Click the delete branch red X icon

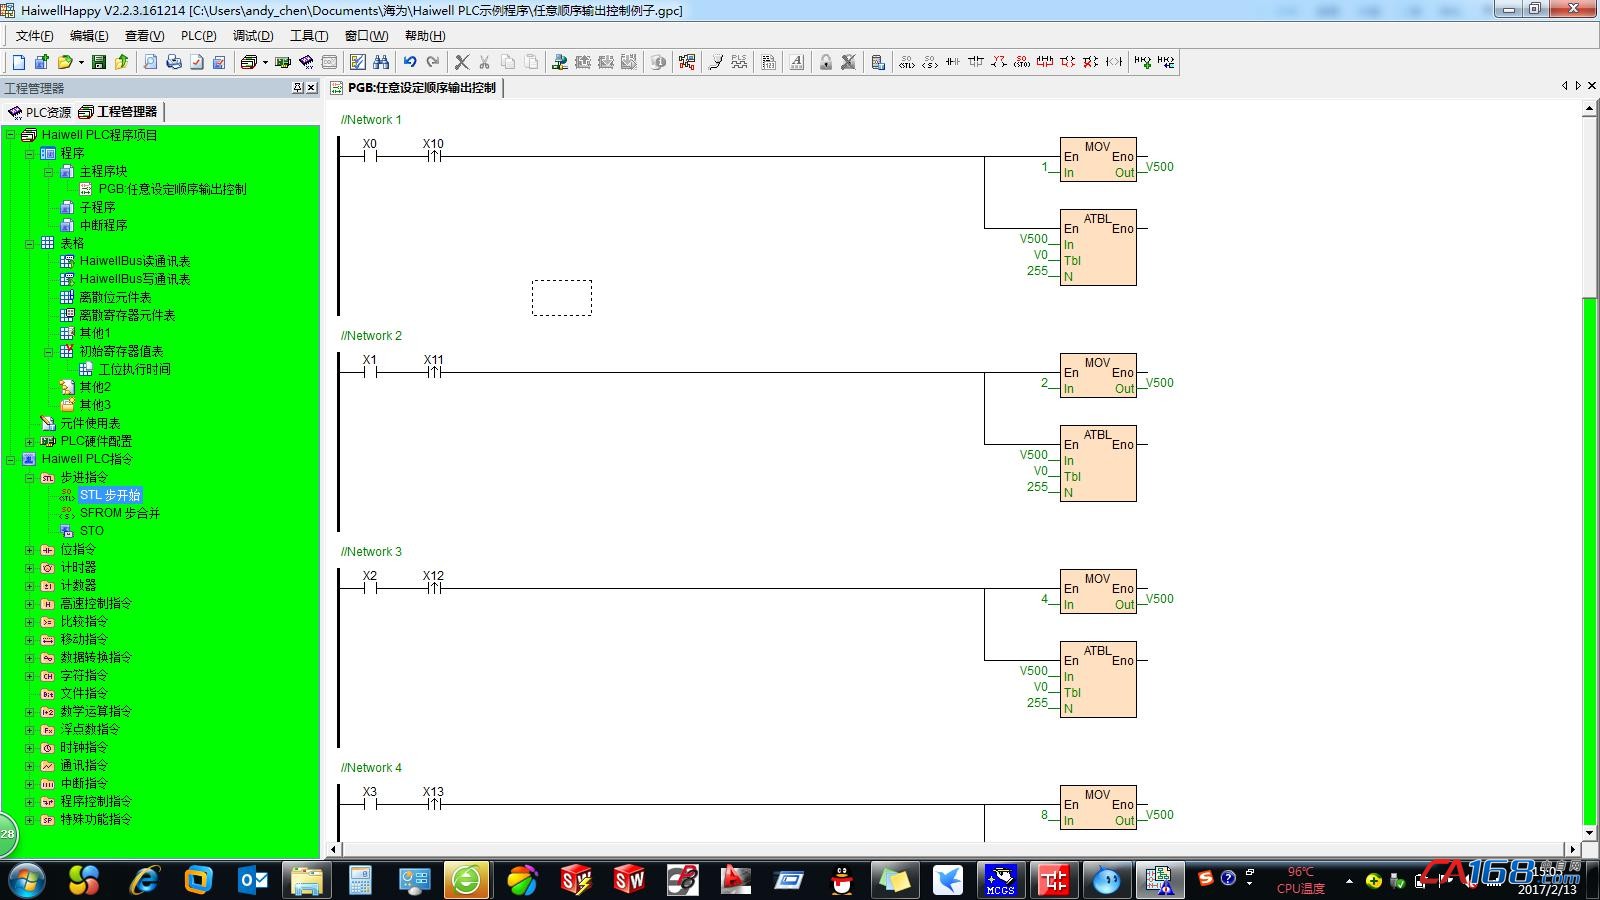coord(1091,62)
